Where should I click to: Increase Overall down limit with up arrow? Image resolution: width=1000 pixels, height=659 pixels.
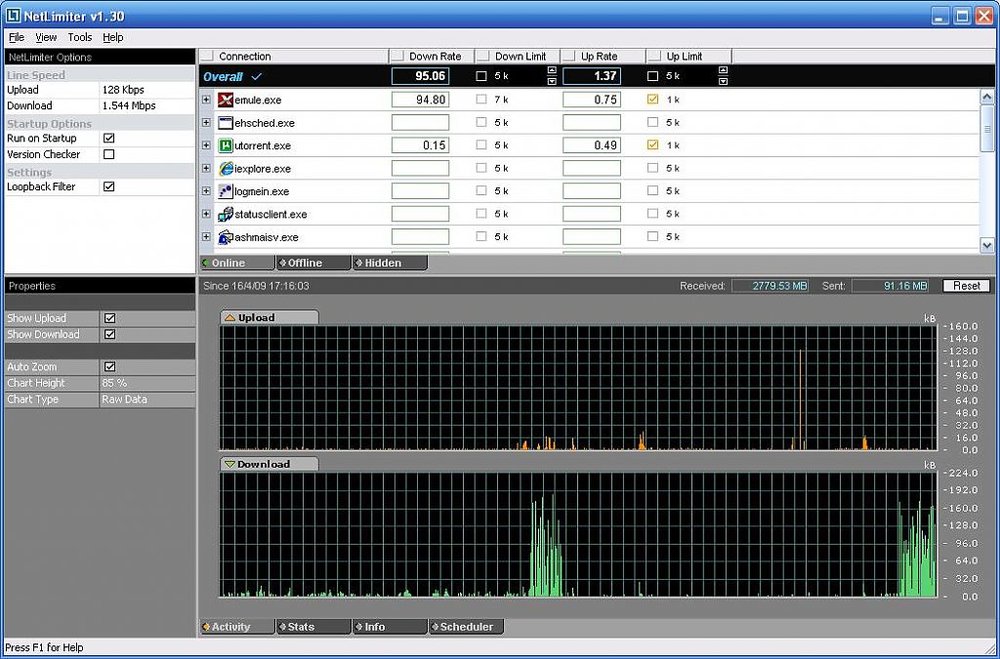552,71
